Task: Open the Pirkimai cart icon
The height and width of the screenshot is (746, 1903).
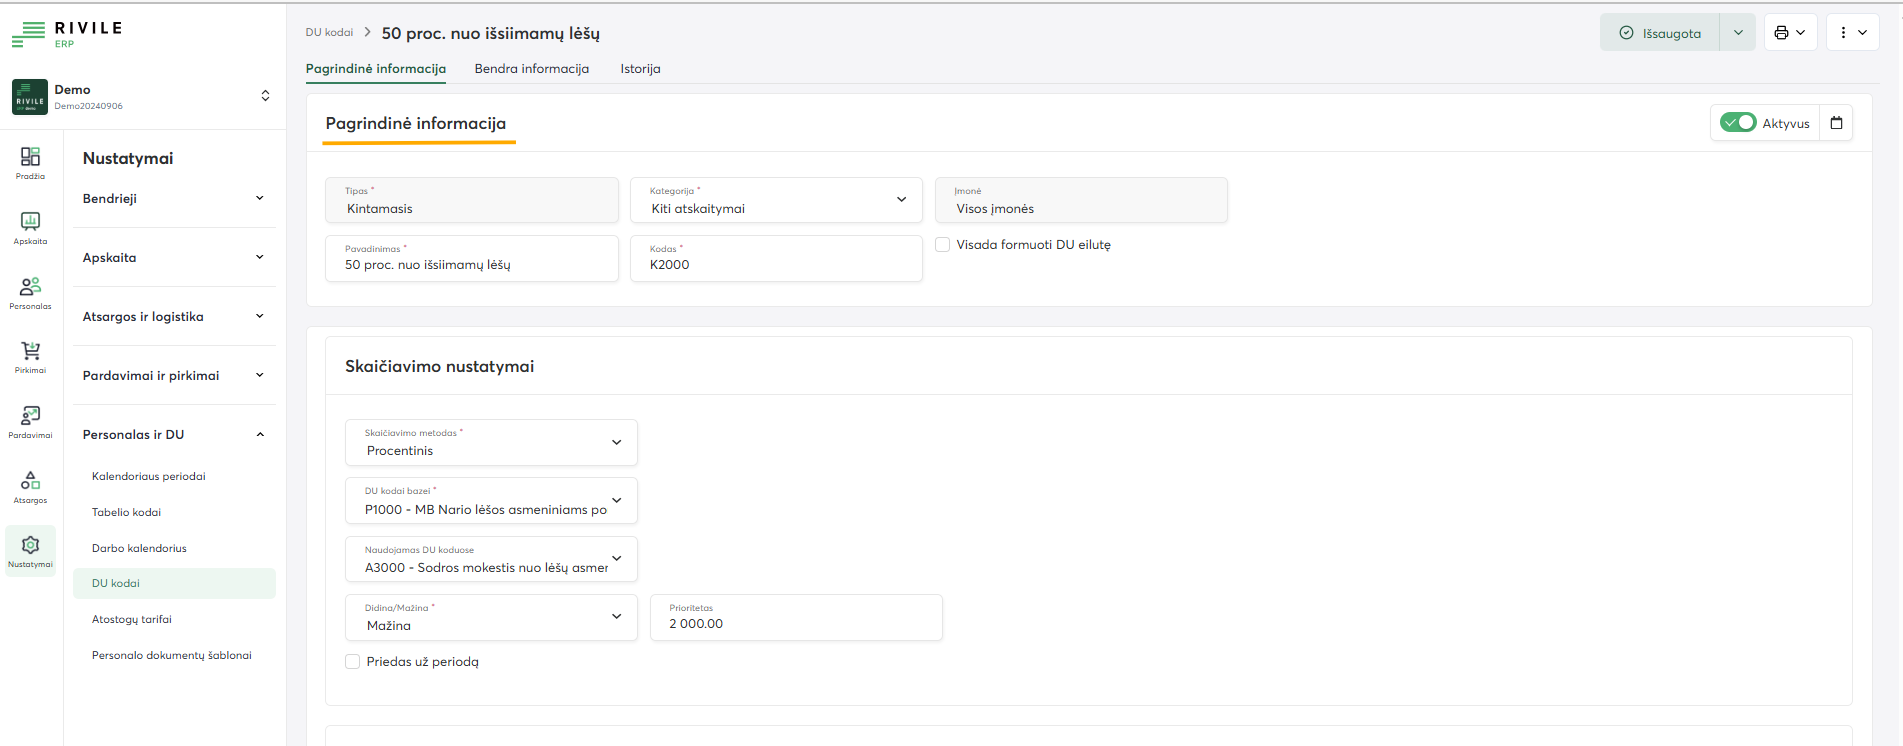Action: (30, 356)
